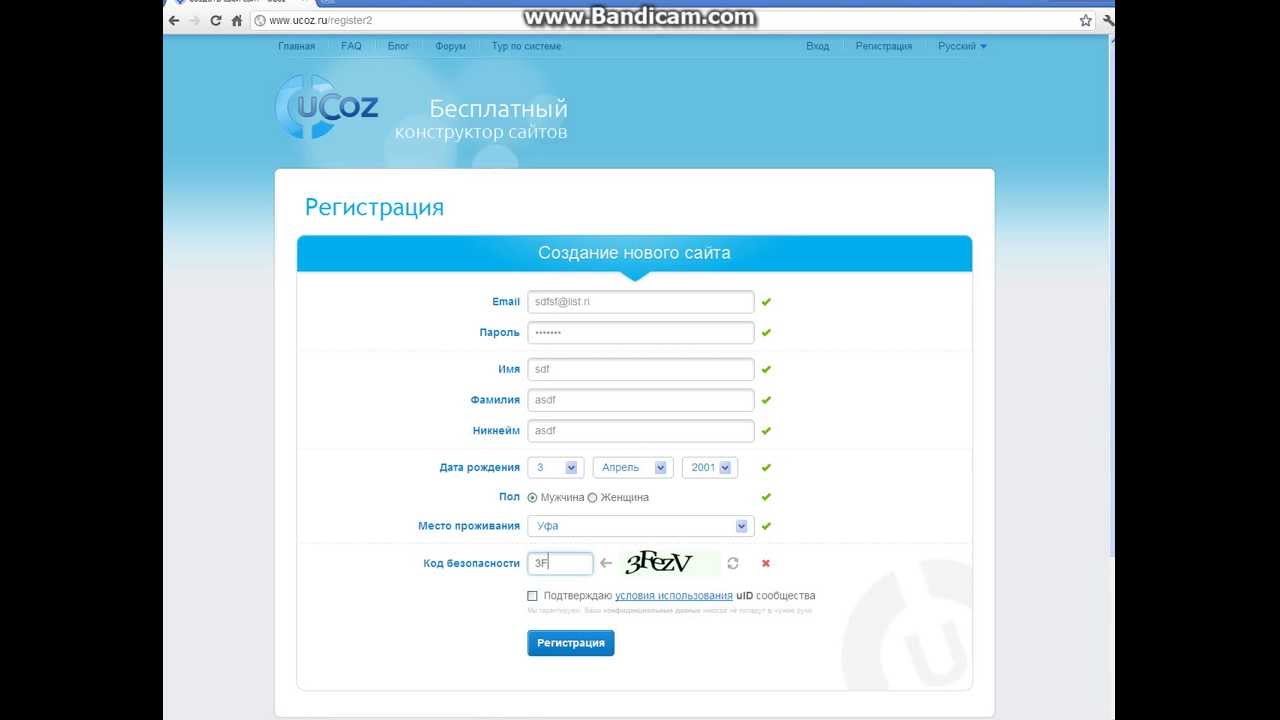Click the red error cross beside captcha
This screenshot has height=720, width=1280.
pyautogui.click(x=766, y=563)
